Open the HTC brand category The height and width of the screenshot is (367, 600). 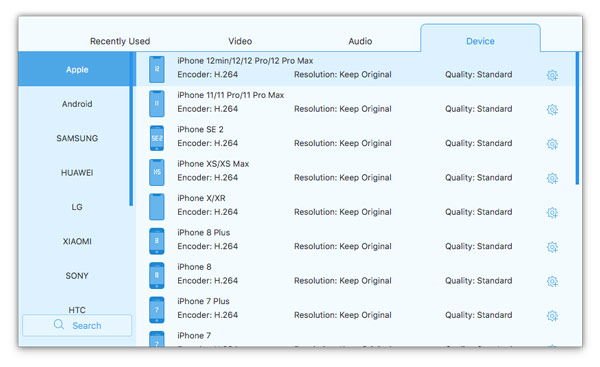click(x=77, y=309)
